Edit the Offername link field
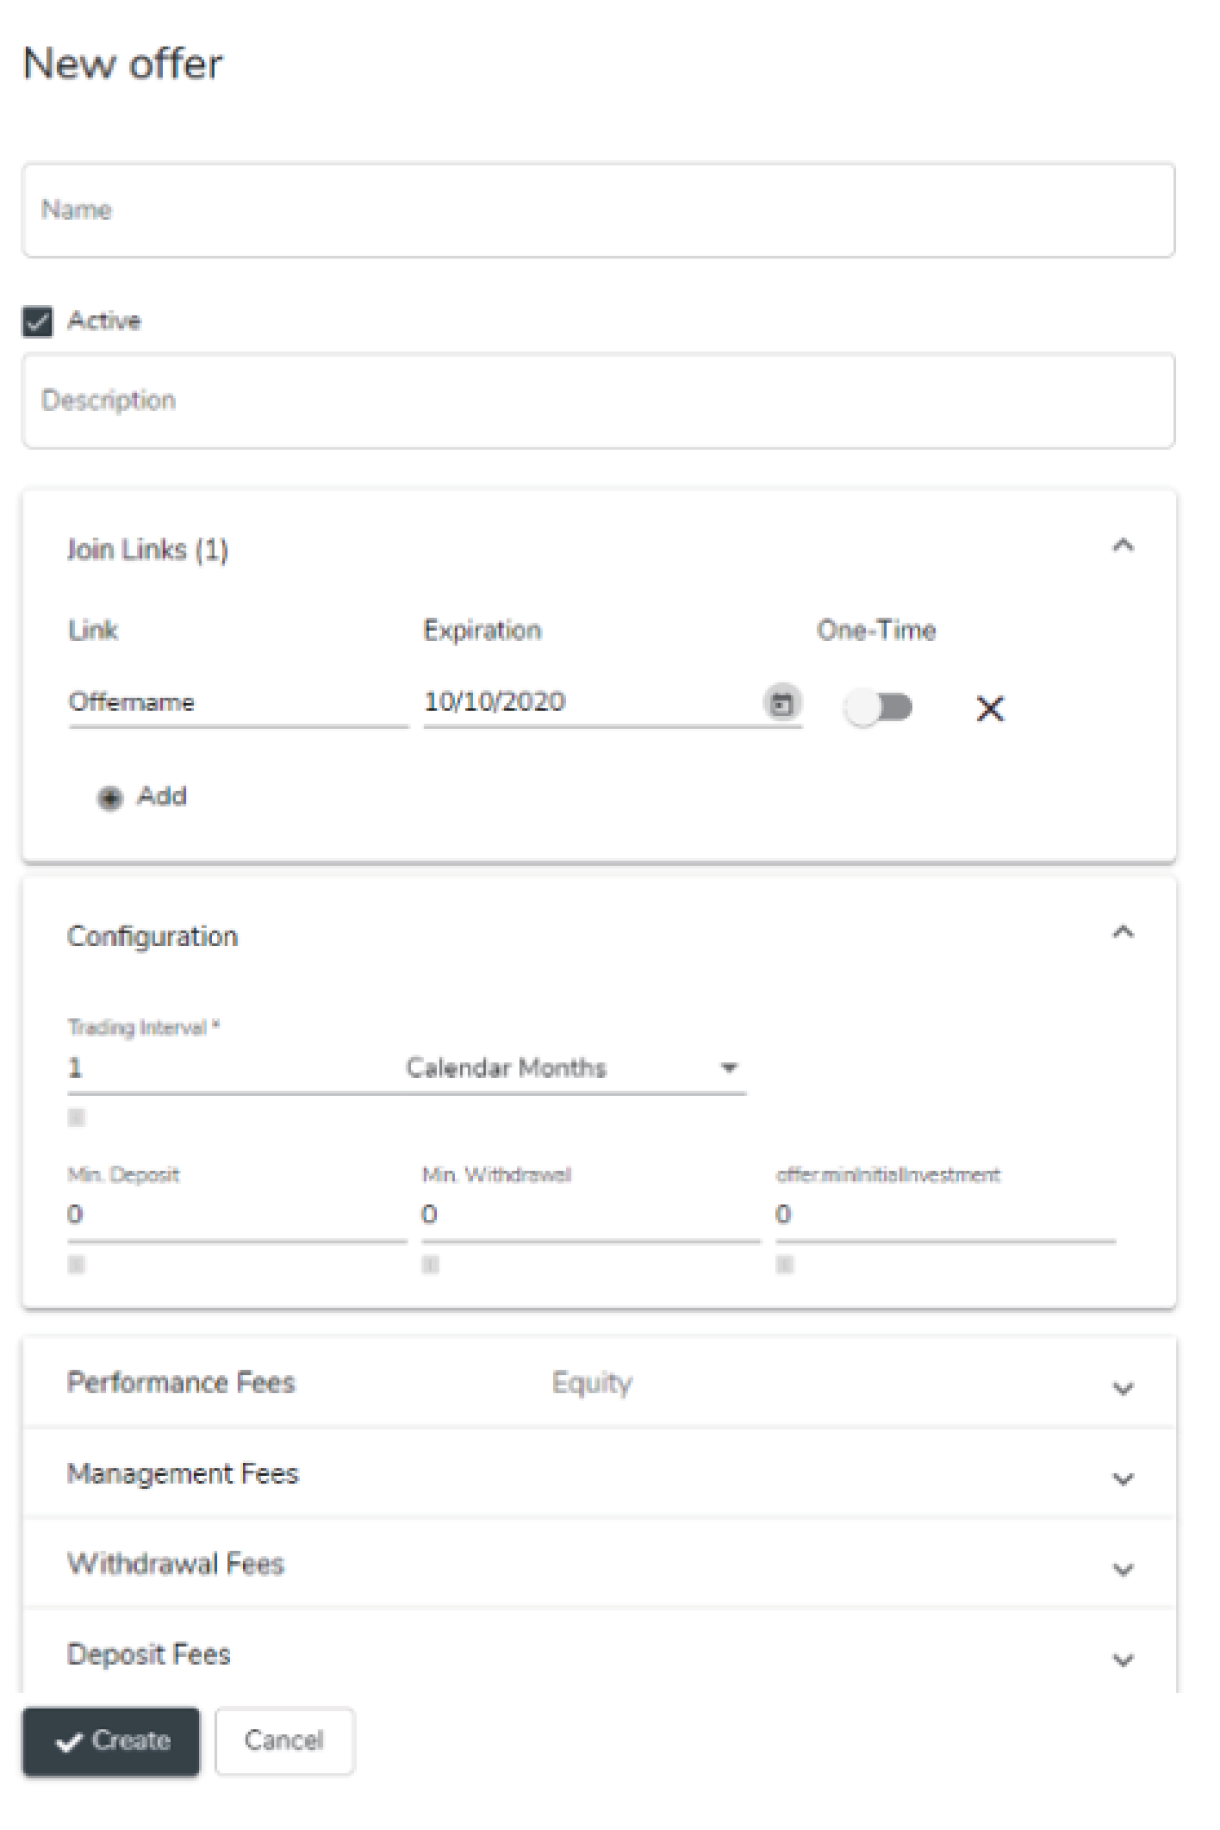The image size is (1220, 1830). (x=238, y=702)
